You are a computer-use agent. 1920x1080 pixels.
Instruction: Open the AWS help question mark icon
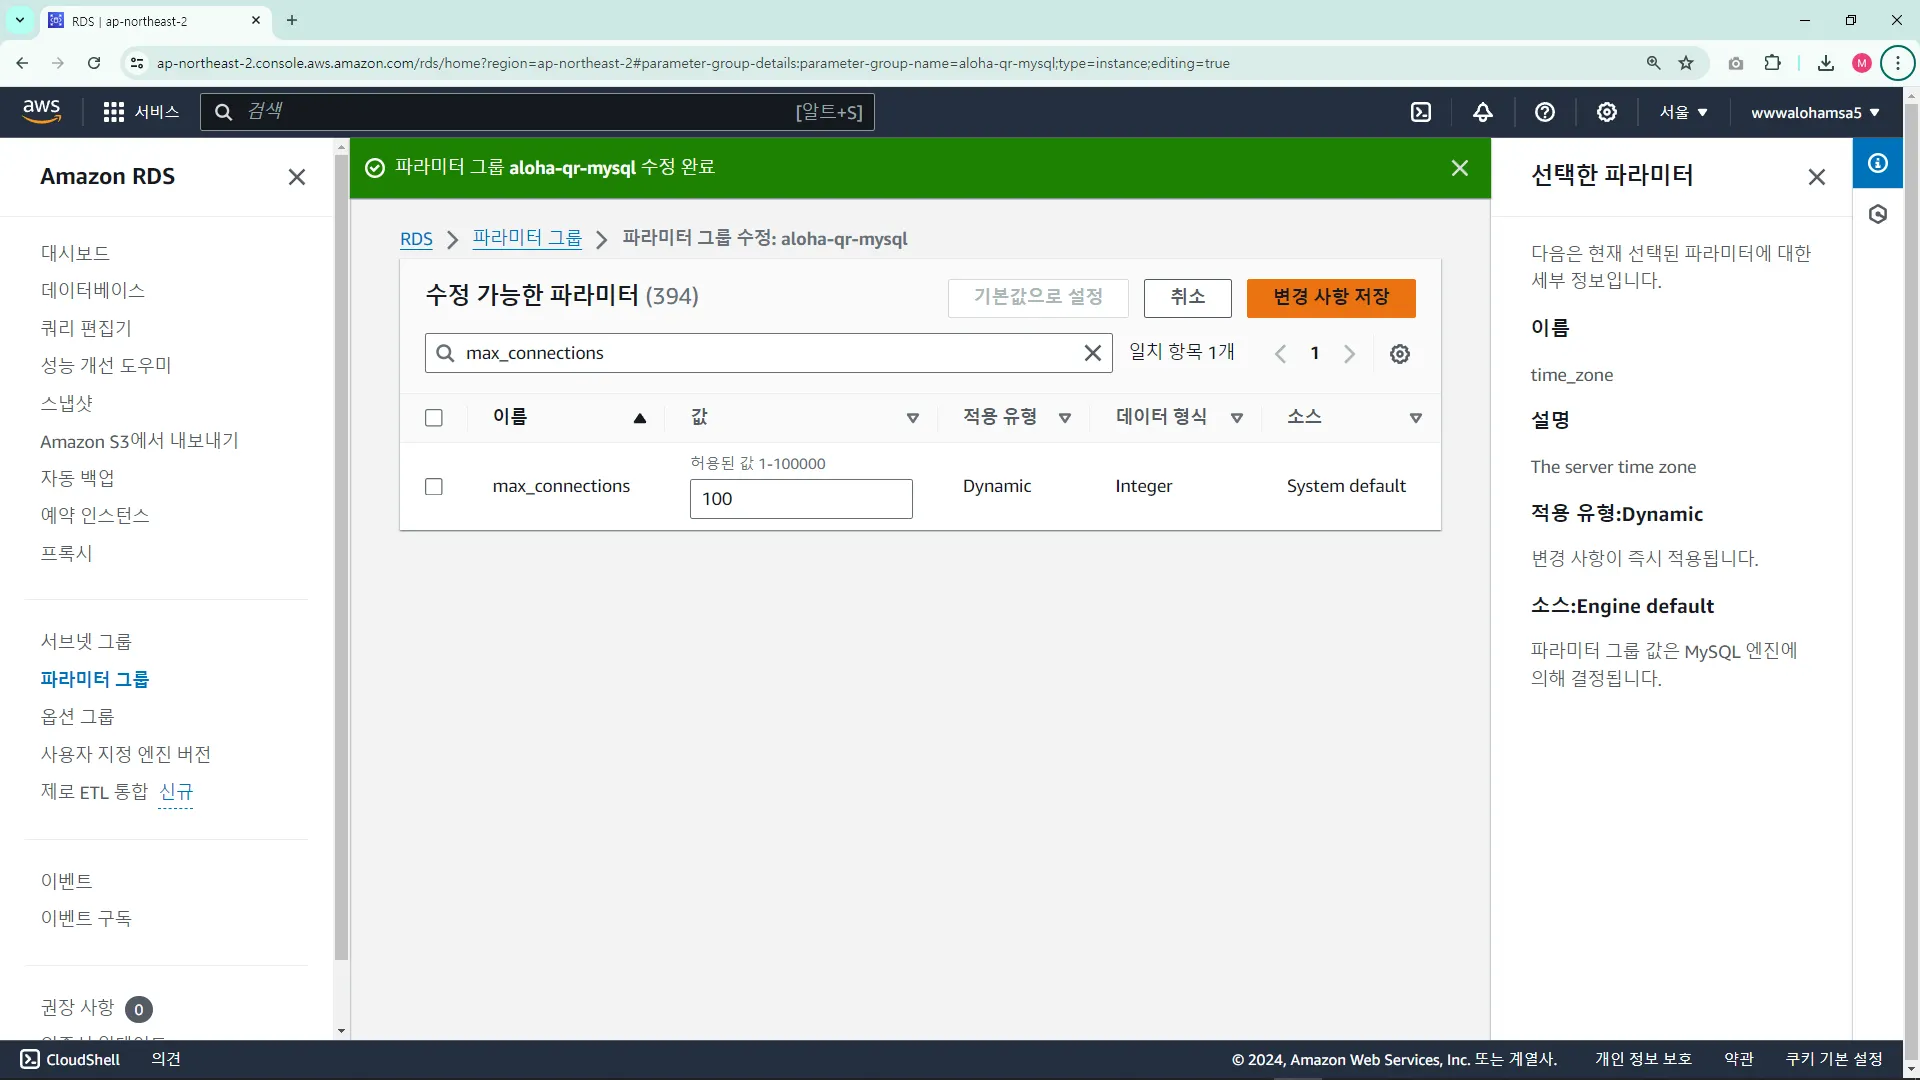point(1545,112)
